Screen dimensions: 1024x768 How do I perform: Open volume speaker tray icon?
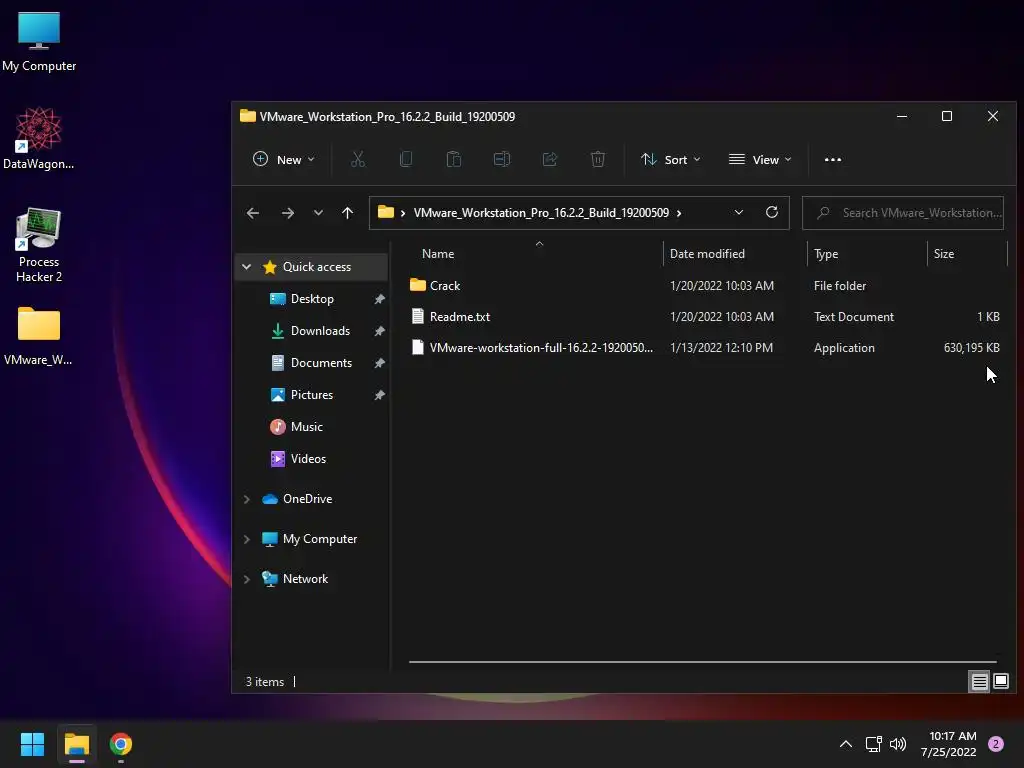click(898, 744)
